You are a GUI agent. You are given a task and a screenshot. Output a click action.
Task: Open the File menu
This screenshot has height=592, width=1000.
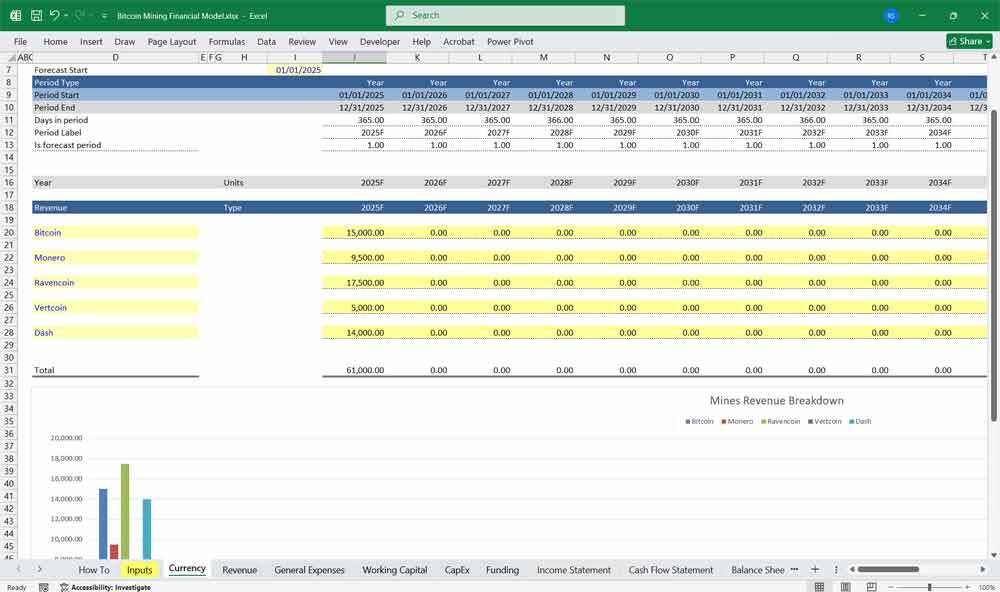click(x=20, y=41)
